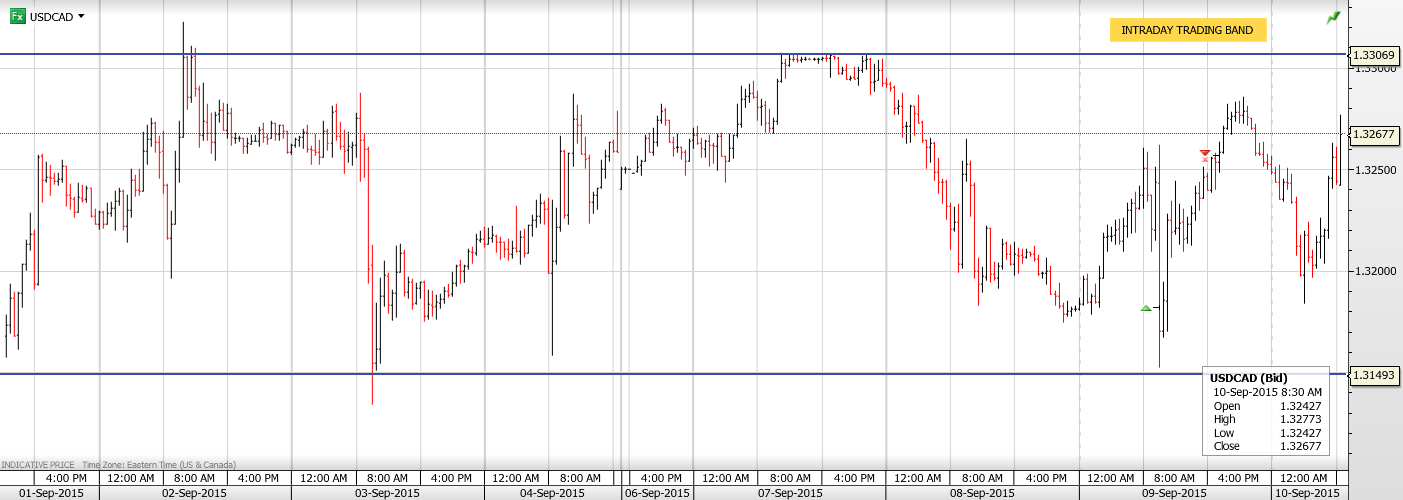Click the green chart arrow icon at top right
Image resolution: width=1403 pixels, height=500 pixels.
pos(1333,18)
